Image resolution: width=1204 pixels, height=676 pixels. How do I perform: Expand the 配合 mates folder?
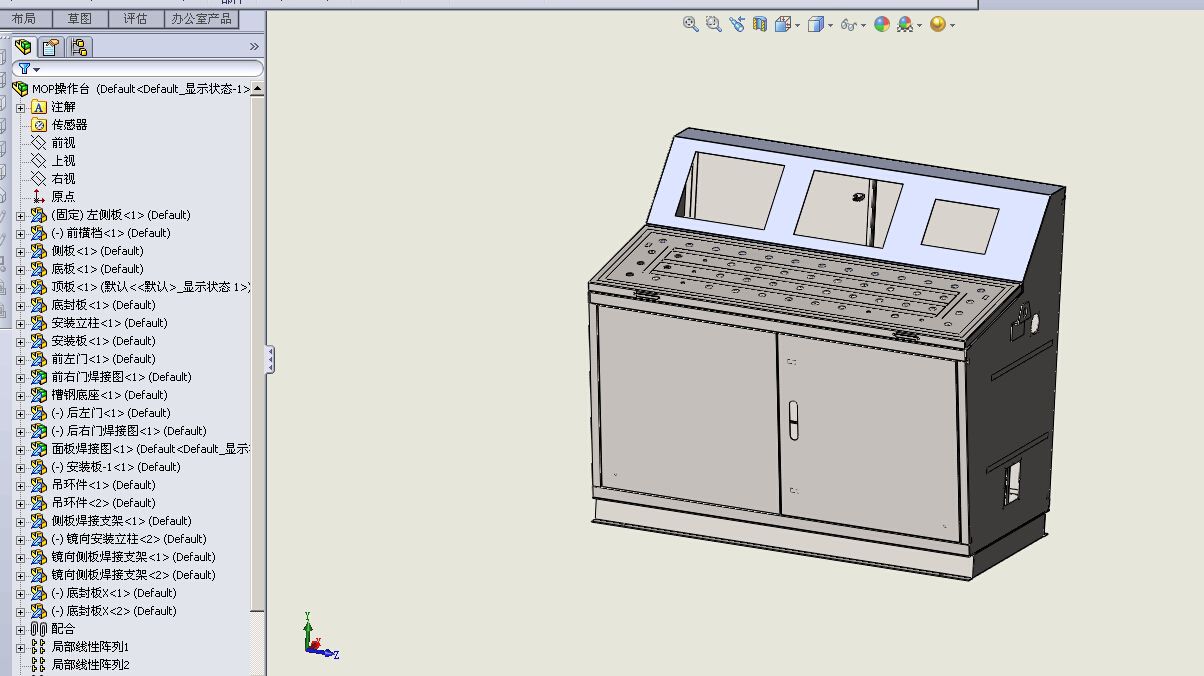pyautogui.click(x=20, y=630)
